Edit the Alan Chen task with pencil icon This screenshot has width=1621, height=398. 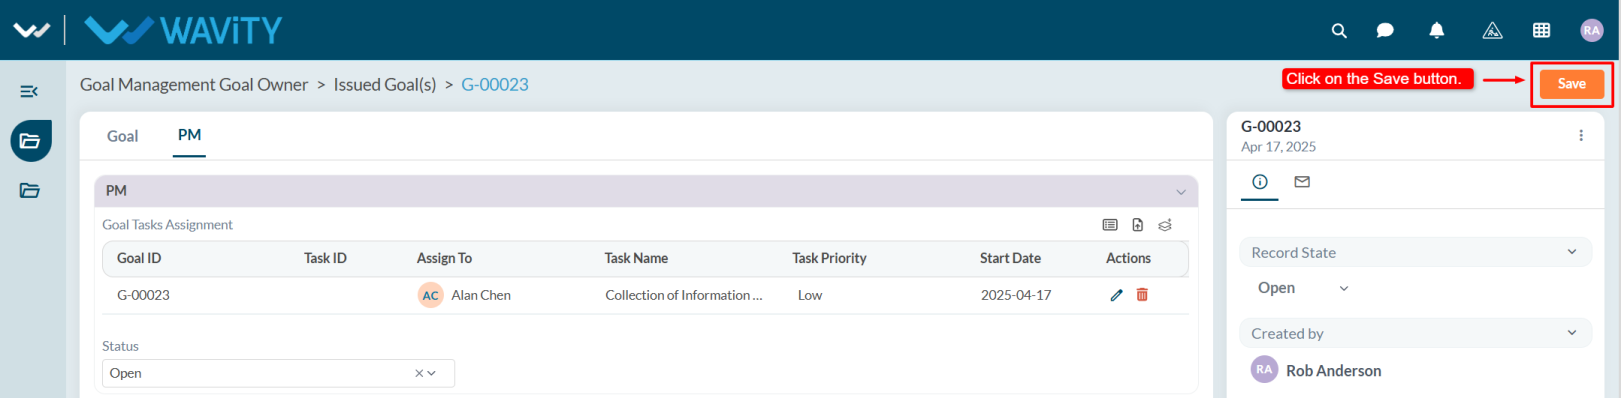[x=1117, y=295]
